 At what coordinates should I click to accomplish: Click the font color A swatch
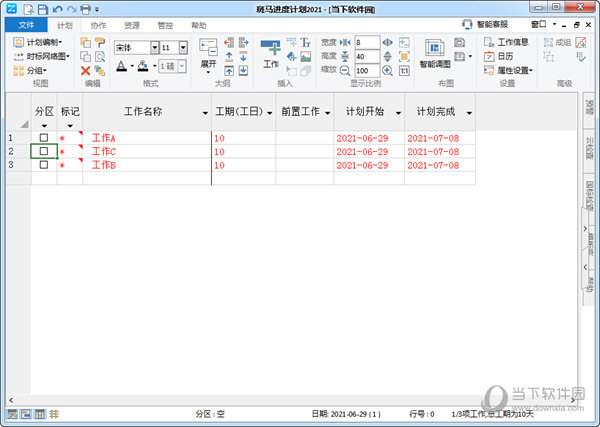click(120, 66)
